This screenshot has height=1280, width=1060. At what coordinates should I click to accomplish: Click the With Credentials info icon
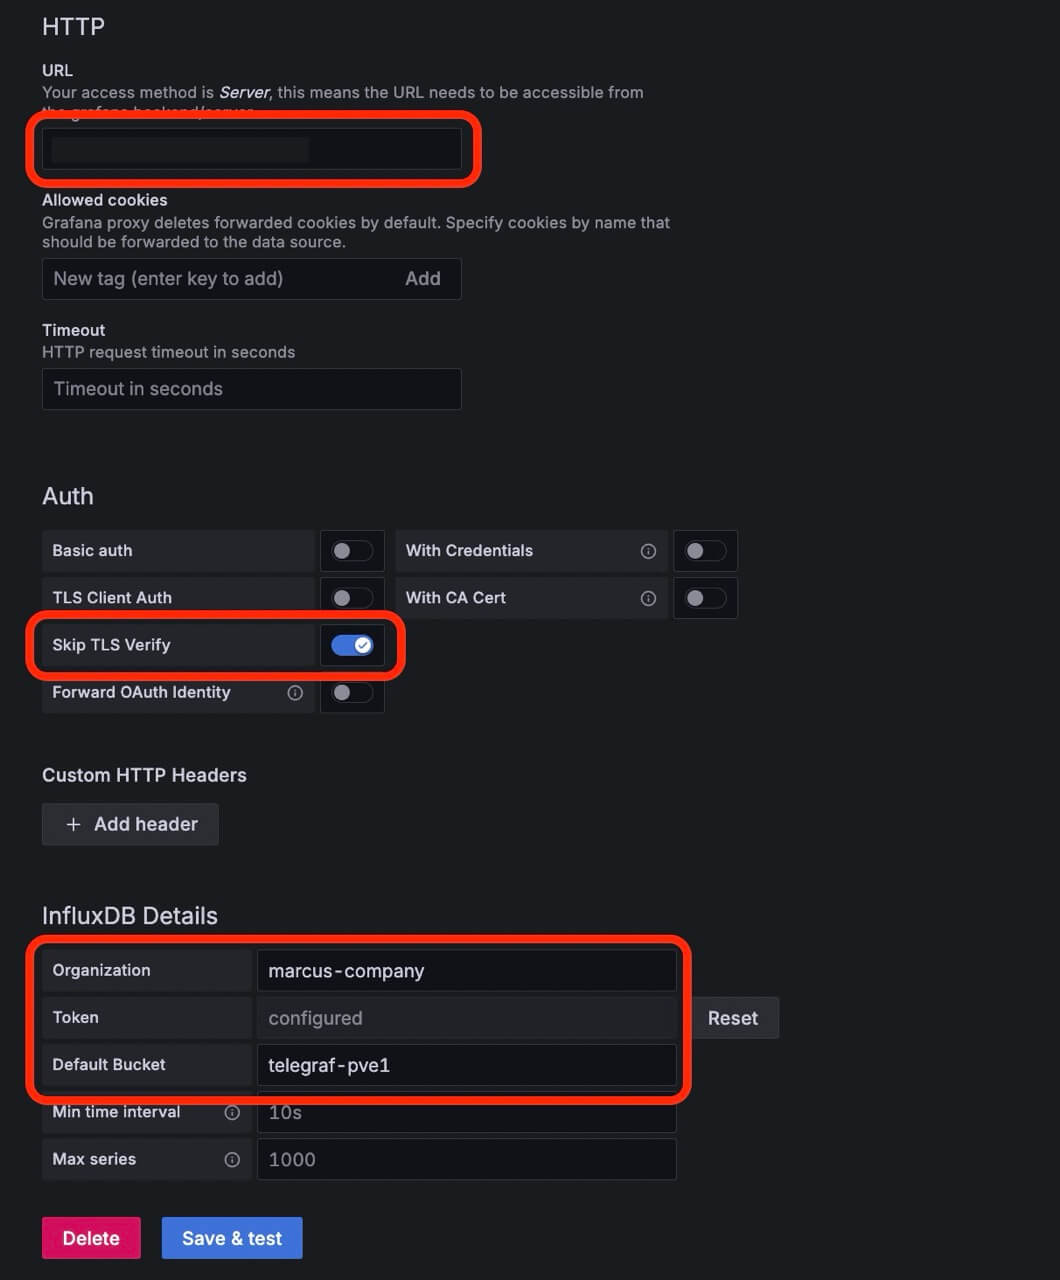click(648, 551)
